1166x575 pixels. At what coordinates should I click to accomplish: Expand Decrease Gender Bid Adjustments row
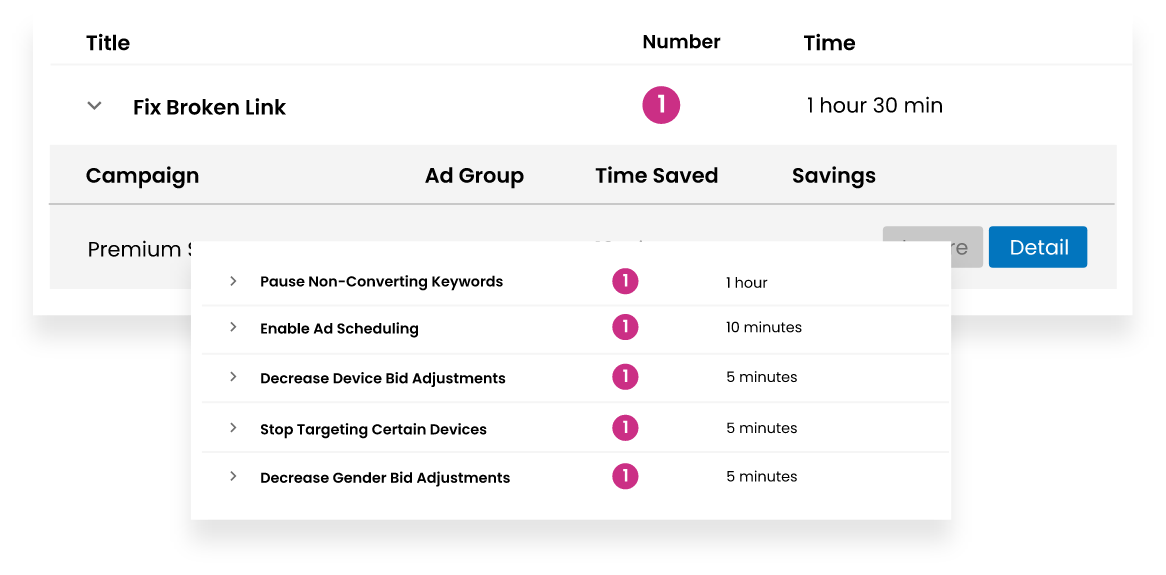pyautogui.click(x=233, y=477)
